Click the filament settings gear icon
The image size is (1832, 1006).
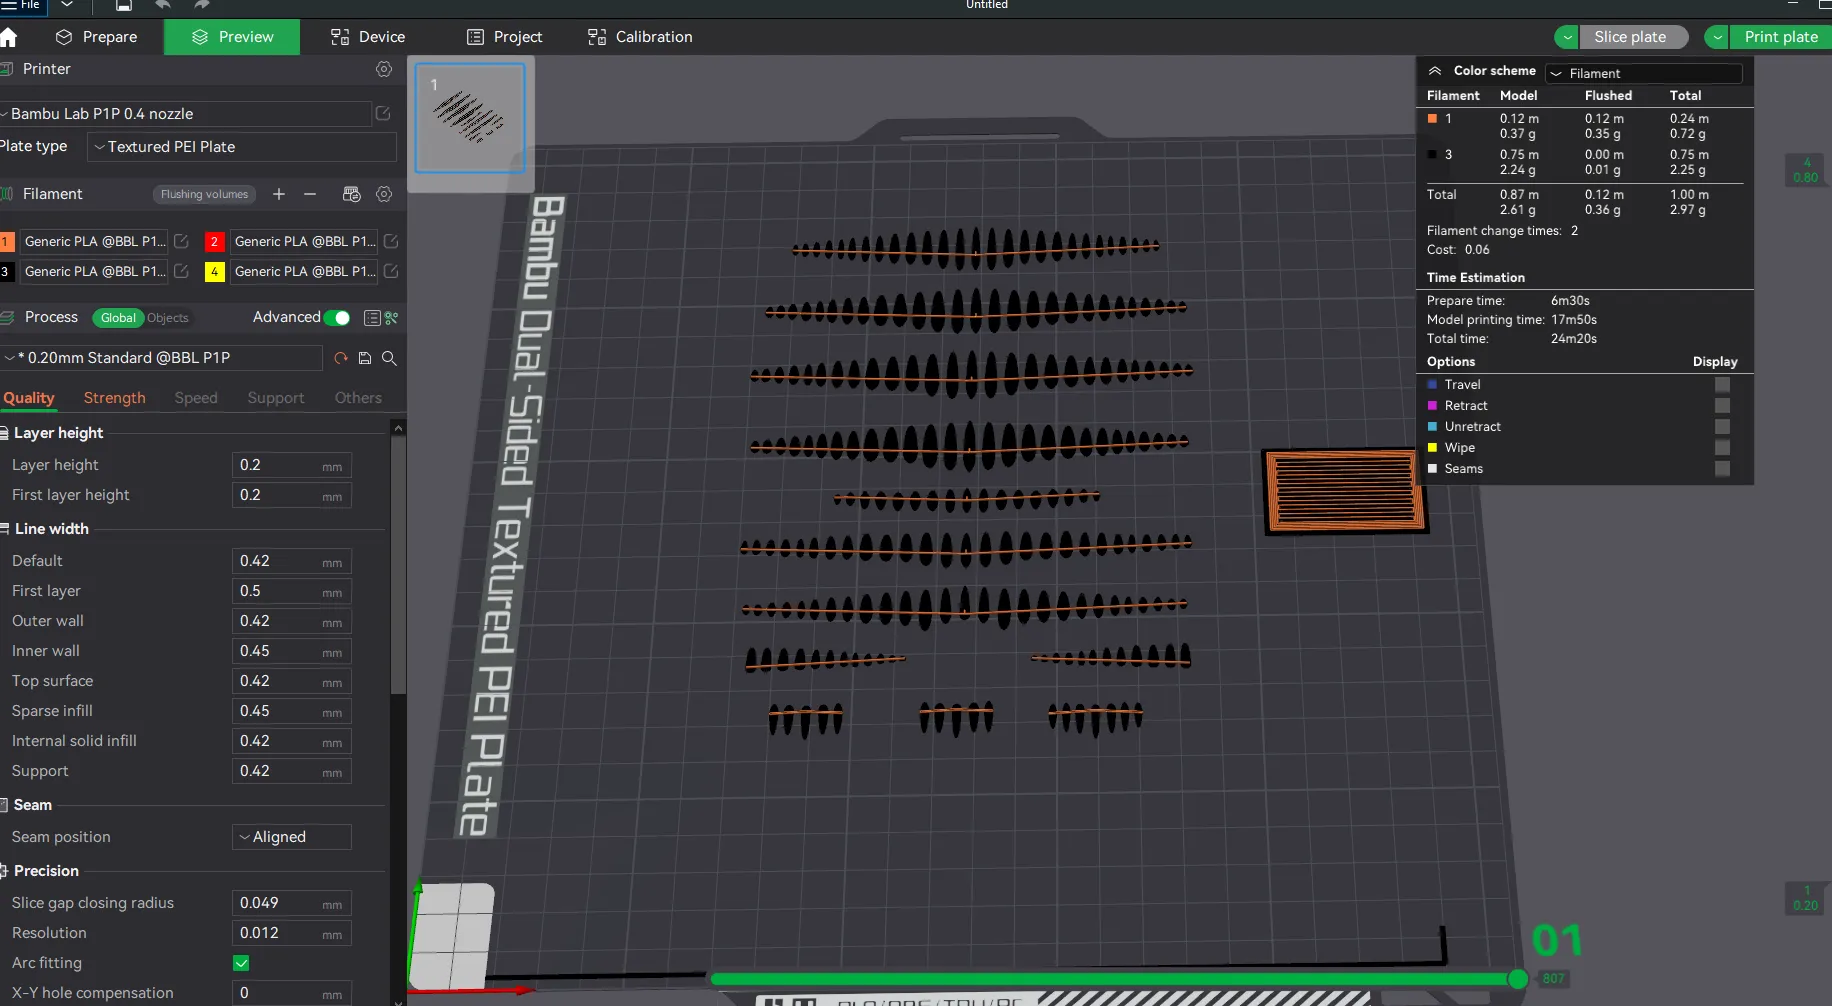coord(383,194)
